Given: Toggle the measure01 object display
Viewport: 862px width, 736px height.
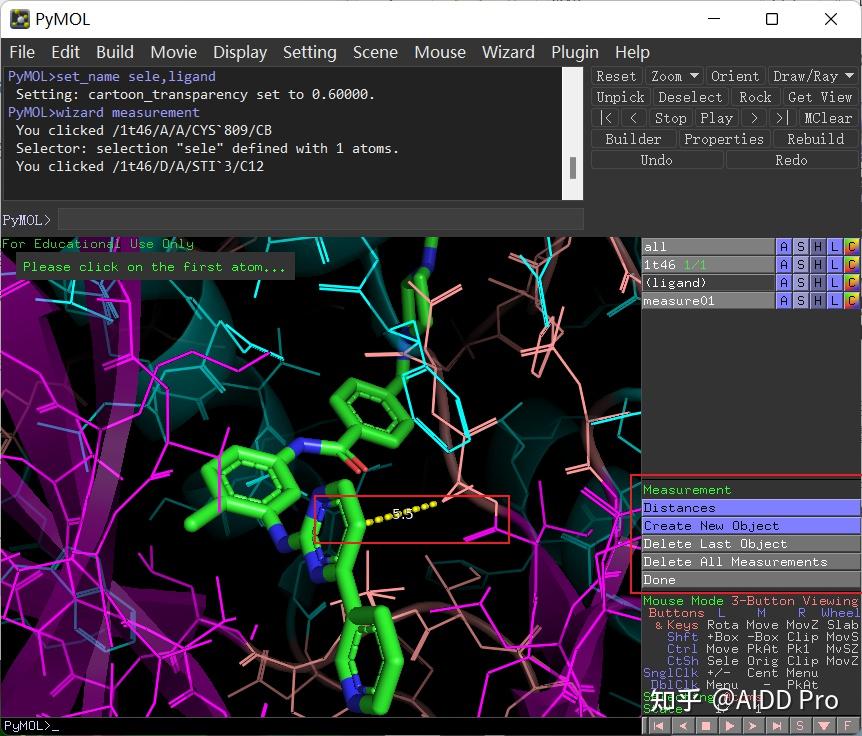Looking at the screenshot, I should click(707, 301).
